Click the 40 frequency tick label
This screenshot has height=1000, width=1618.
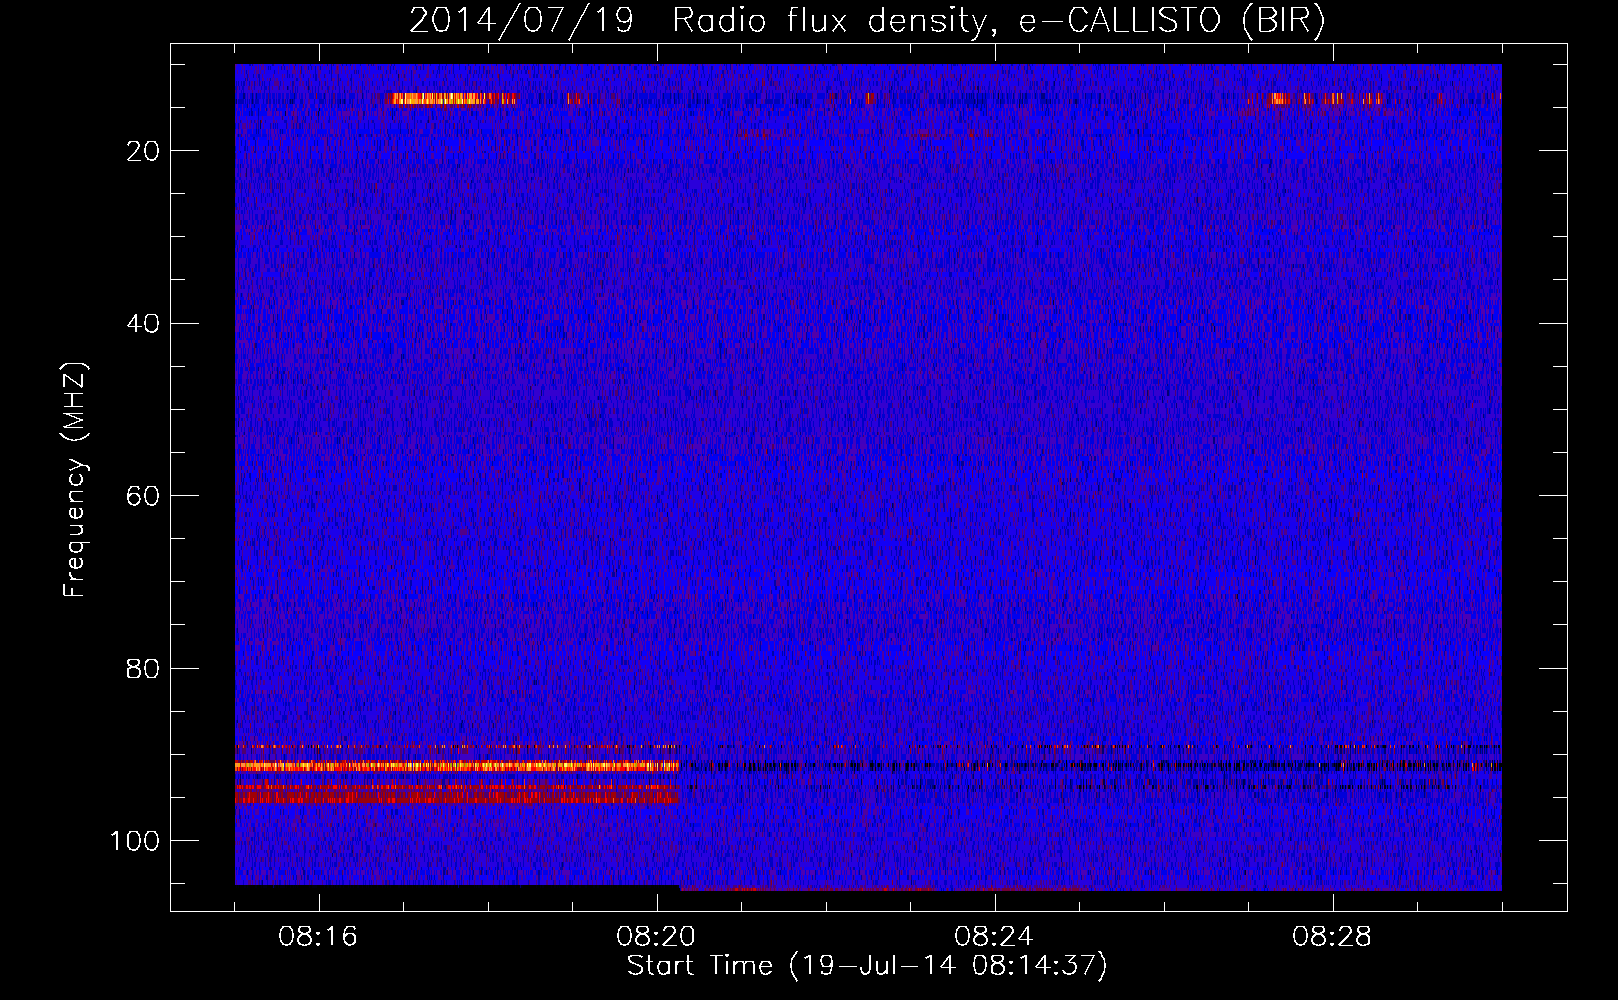(143, 324)
